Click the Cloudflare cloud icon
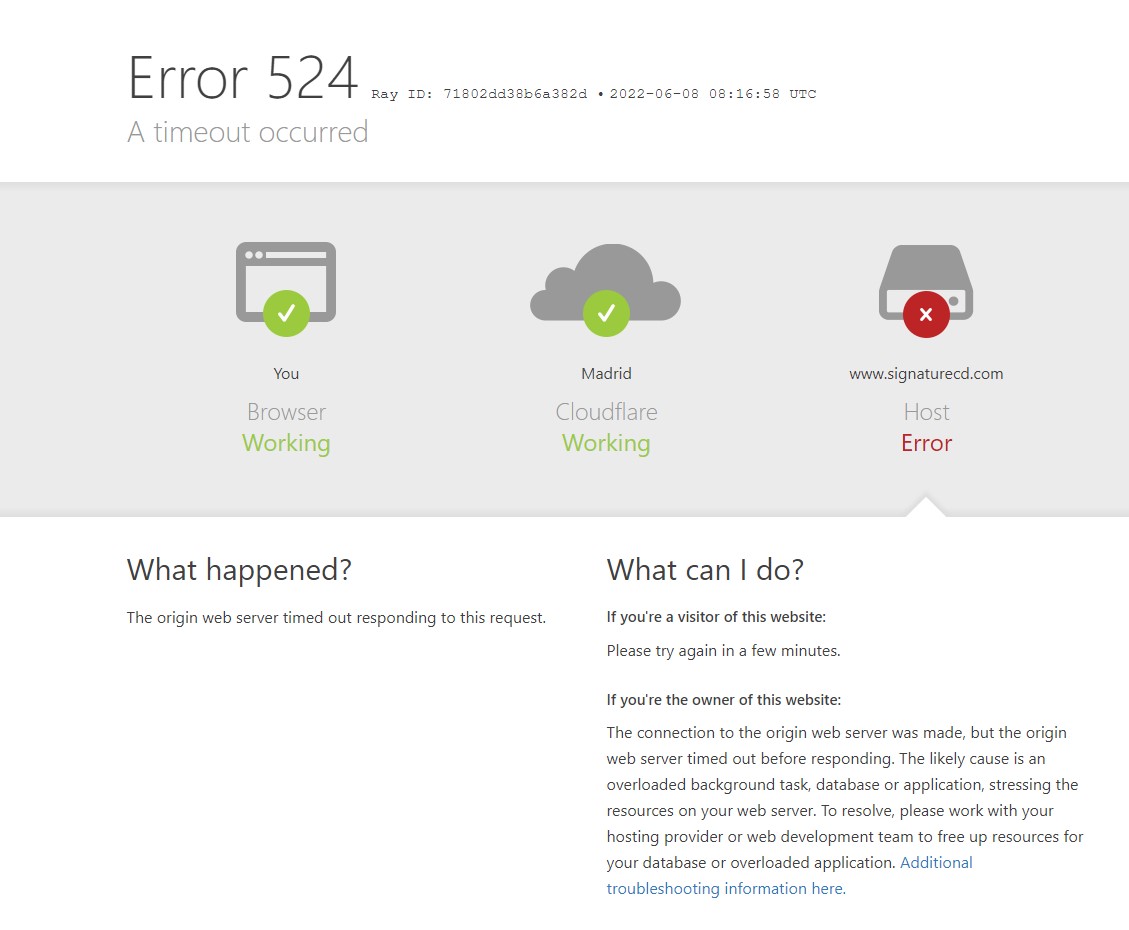1129x930 pixels. click(x=606, y=282)
